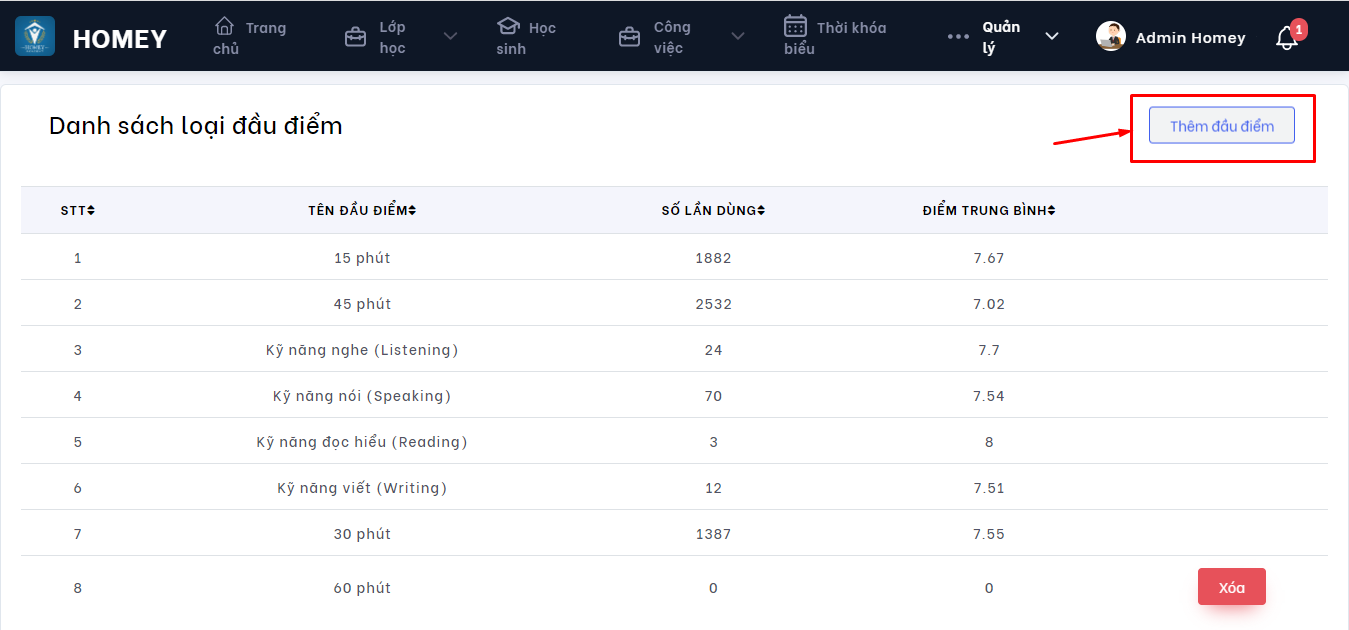This screenshot has height=630, width=1349.
Task: Click the Admin Homey avatar picture
Action: coord(1111,37)
